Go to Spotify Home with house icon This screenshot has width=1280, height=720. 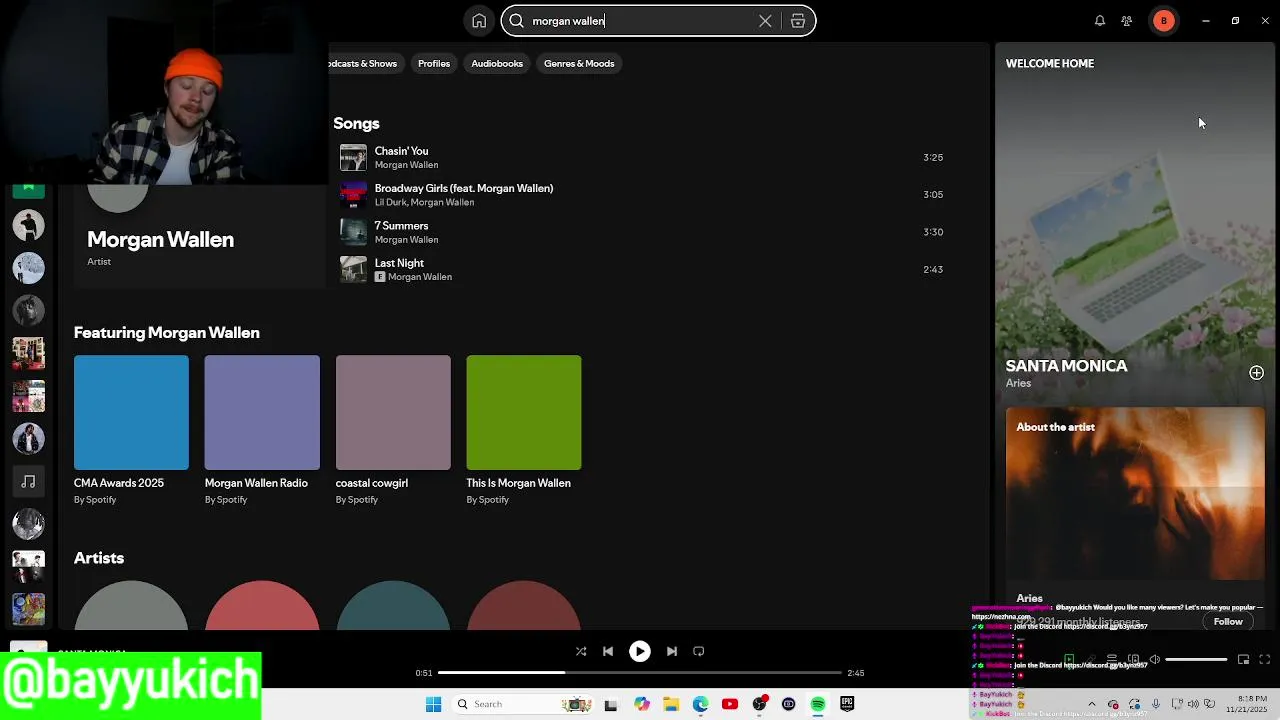tap(479, 21)
